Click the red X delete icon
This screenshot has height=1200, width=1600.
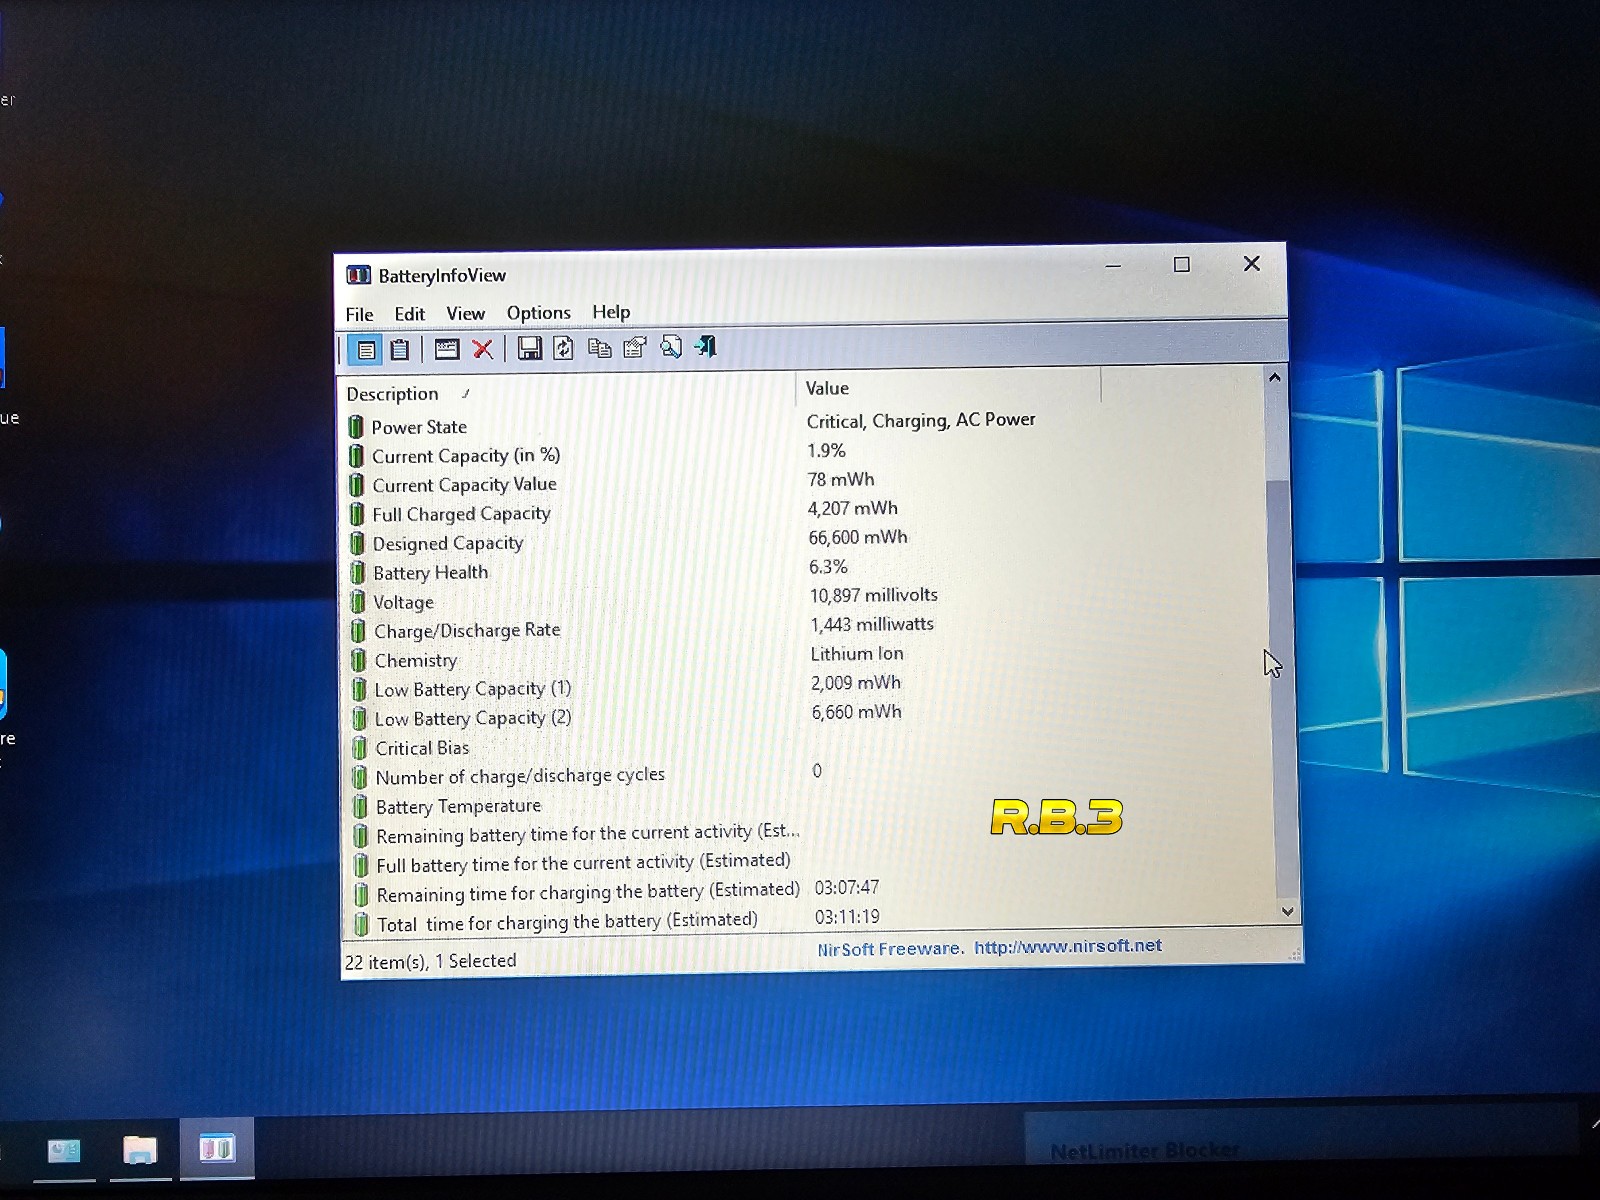[483, 349]
